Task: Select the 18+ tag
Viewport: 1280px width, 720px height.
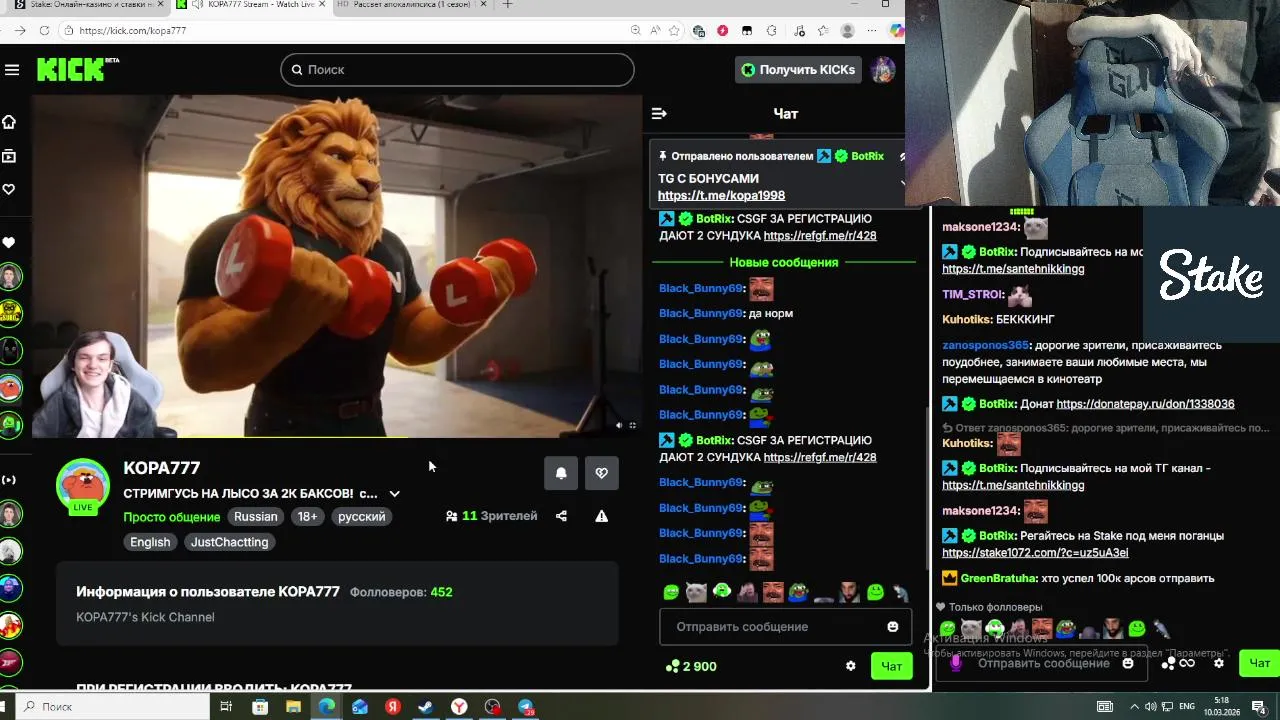Action: coord(307,517)
